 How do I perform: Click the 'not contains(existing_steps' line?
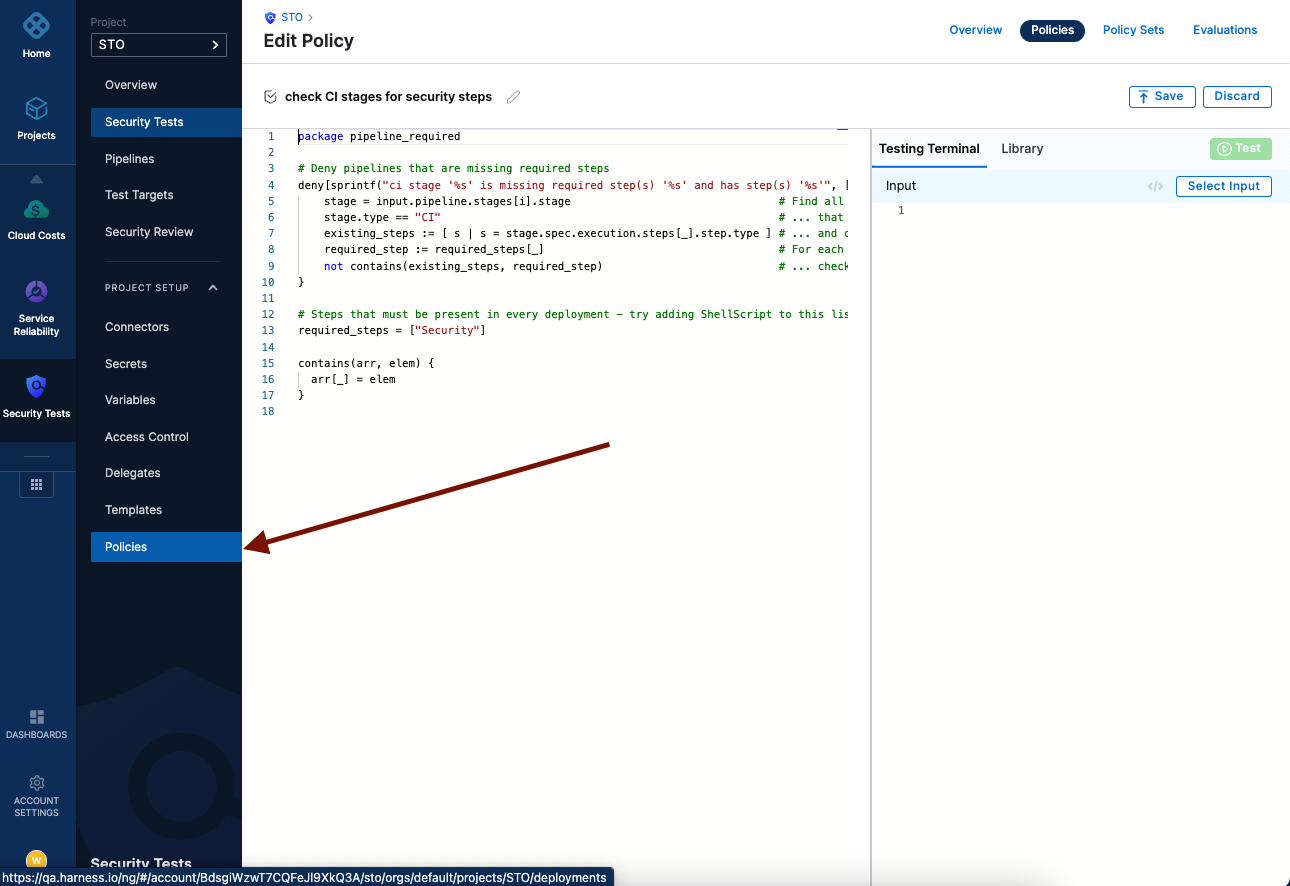463,266
